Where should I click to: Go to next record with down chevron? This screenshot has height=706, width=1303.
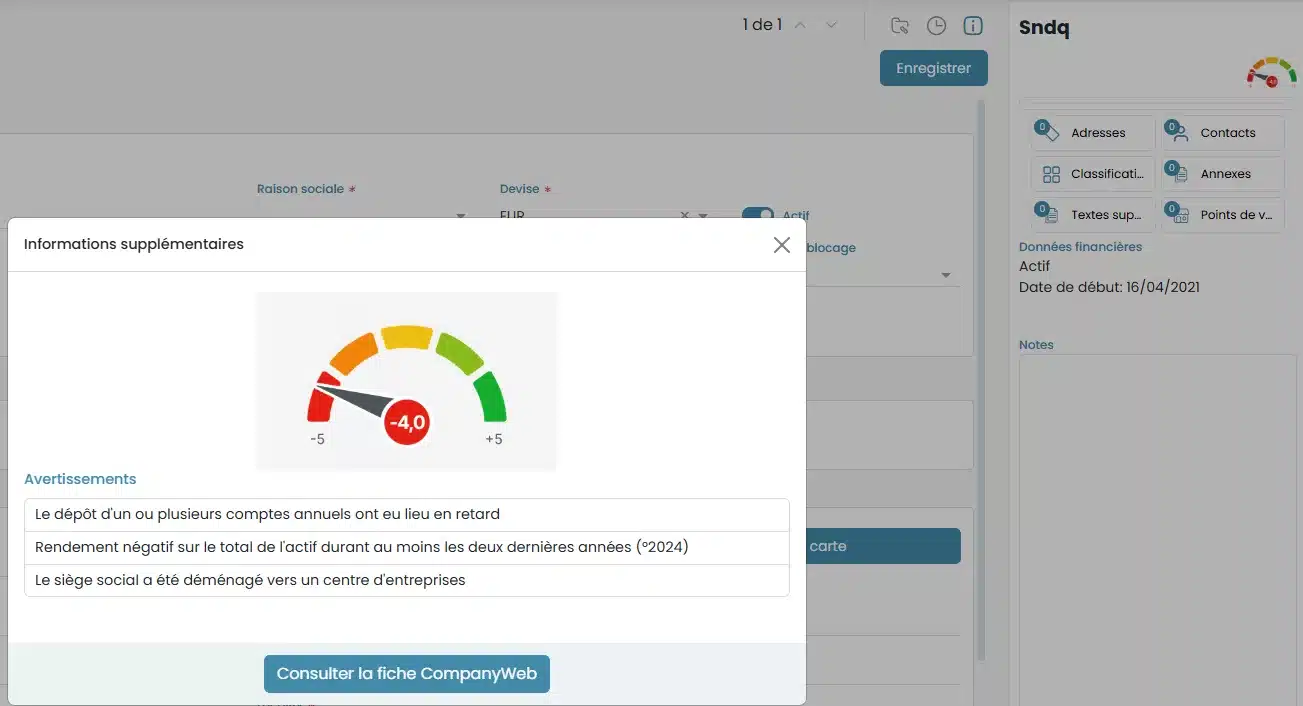(831, 26)
